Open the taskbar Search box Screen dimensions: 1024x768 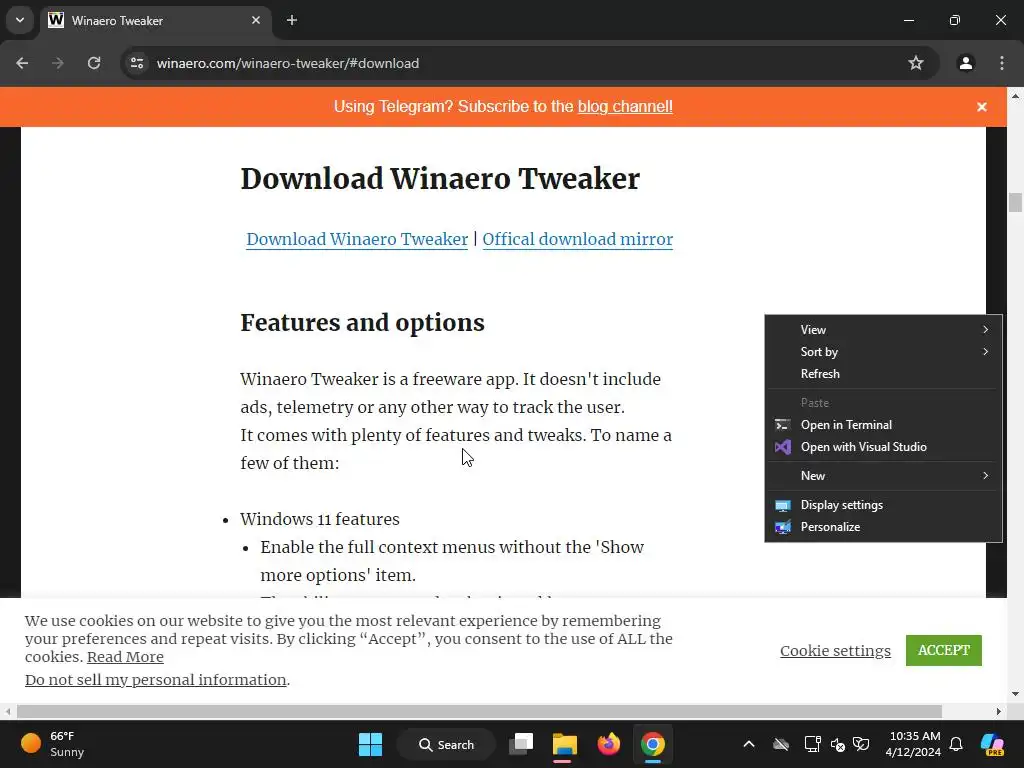tap(447, 744)
